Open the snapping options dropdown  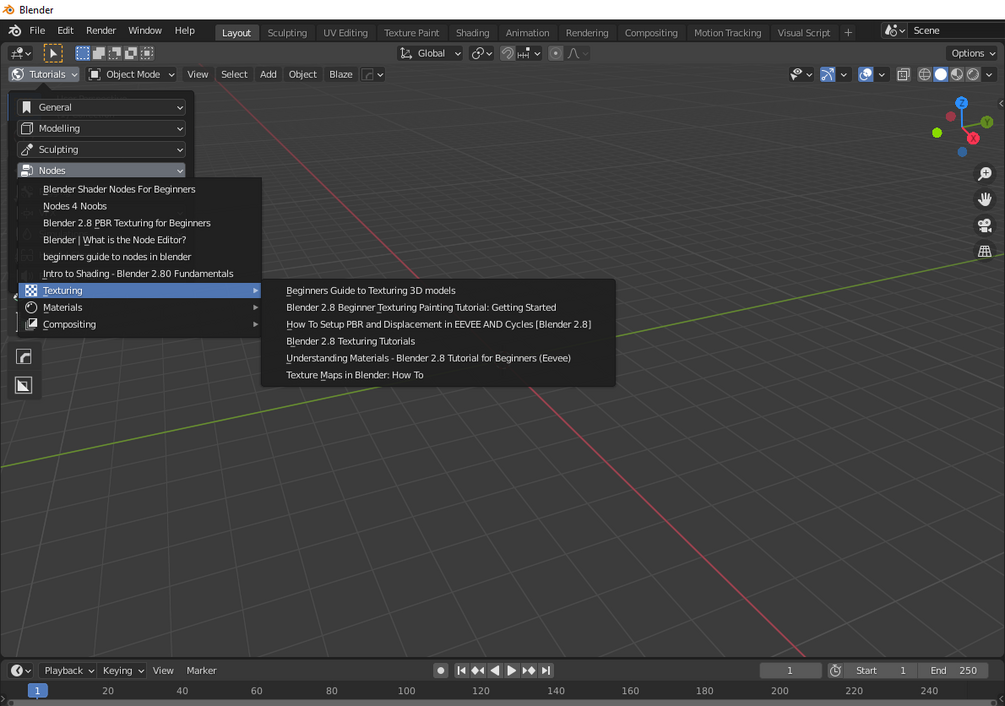(530, 53)
